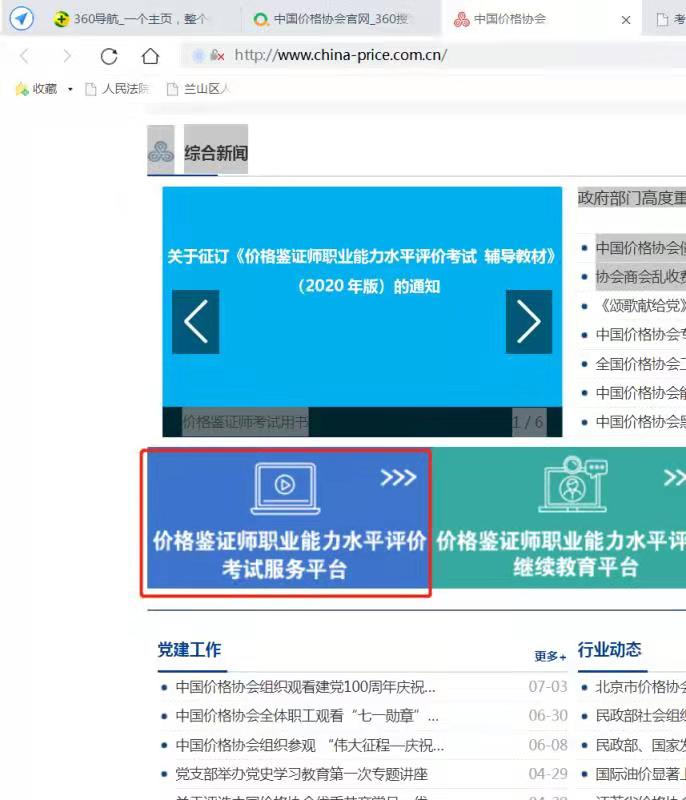Image resolution: width=686 pixels, height=800 pixels.
Task: Open the 兰山区 bookmark
Action: (198, 89)
